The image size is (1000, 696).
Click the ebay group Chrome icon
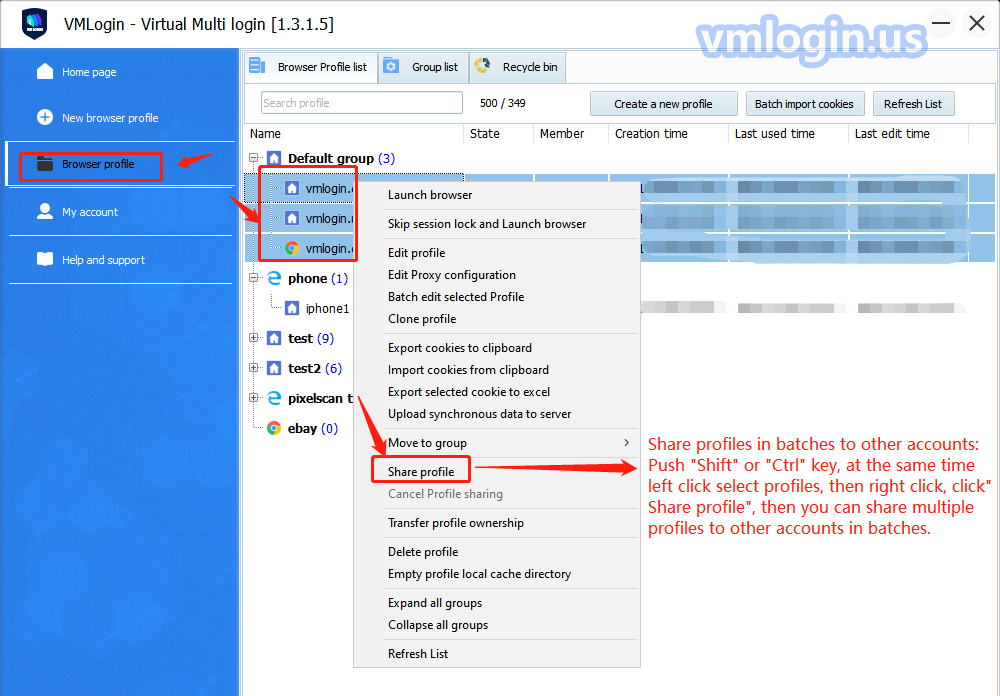pyautogui.click(x=274, y=428)
